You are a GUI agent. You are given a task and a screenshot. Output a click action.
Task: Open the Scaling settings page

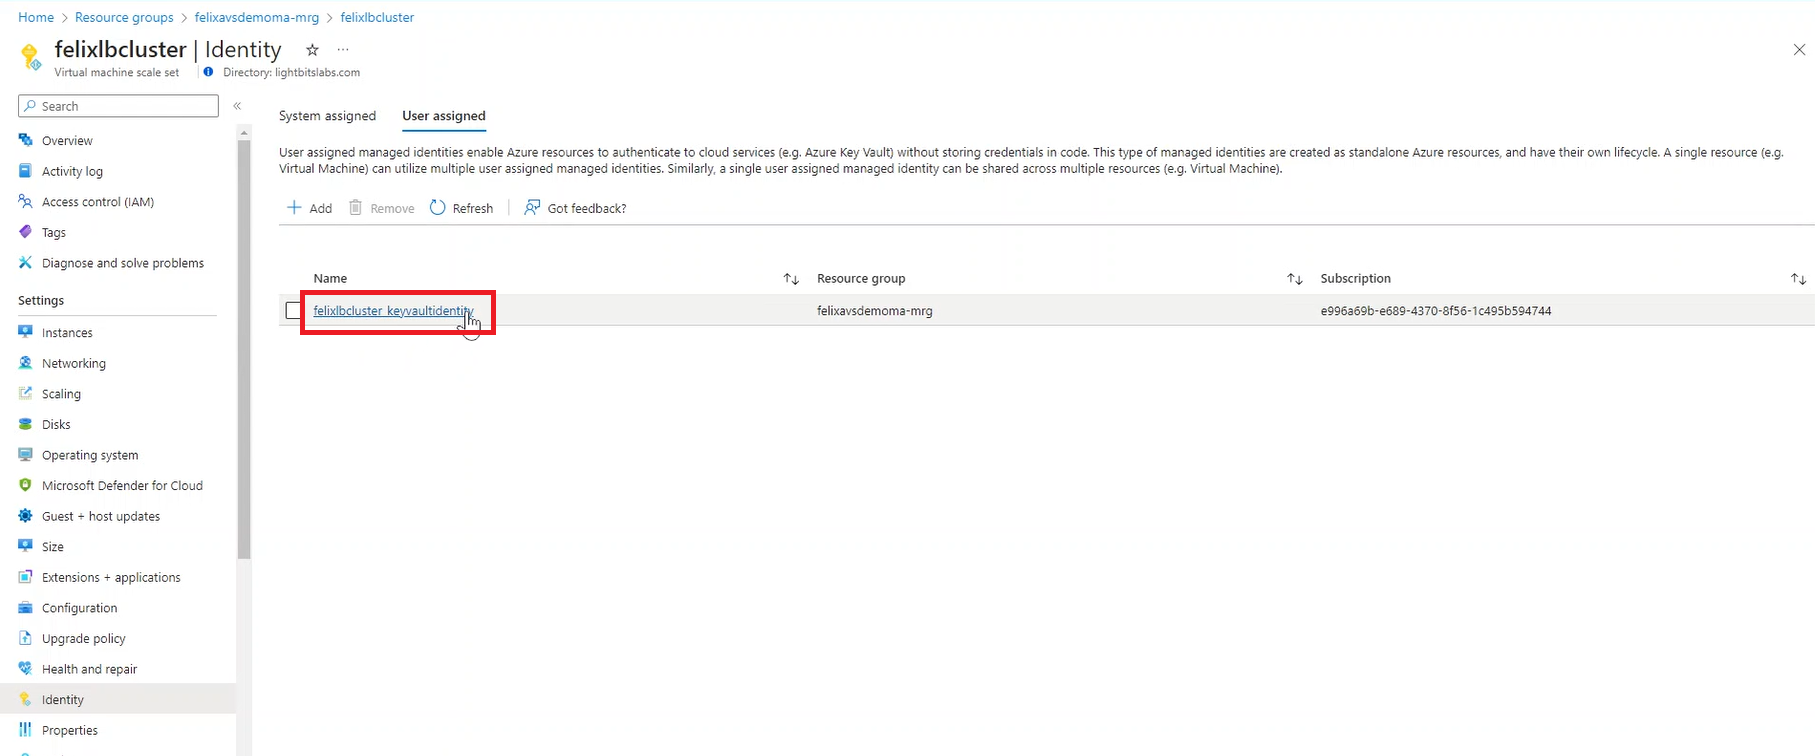tap(61, 394)
